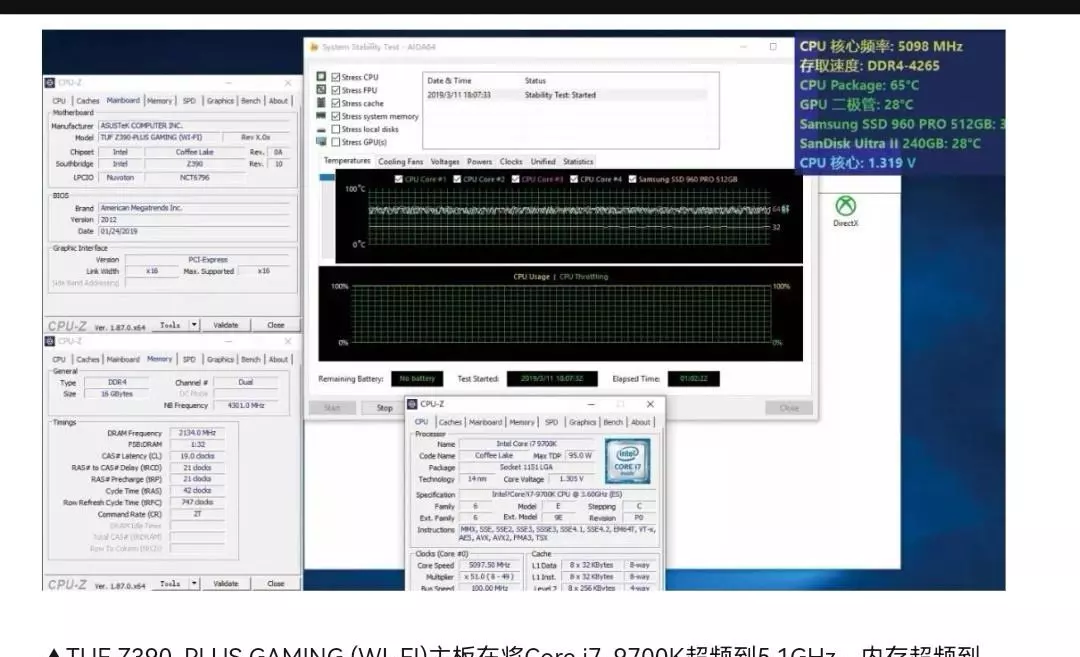1080x657 pixels.
Task: Open About tab in processor CPU-Z window
Action: point(641,422)
